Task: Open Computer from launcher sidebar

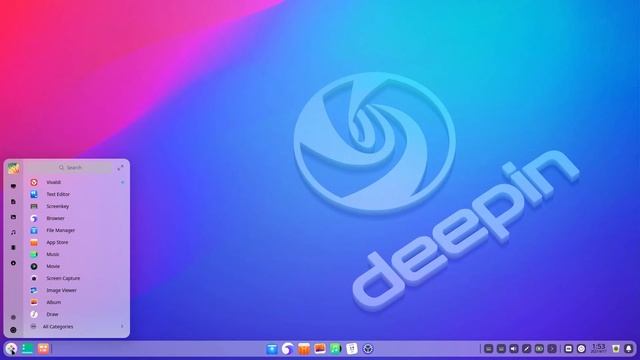Action: [13, 186]
